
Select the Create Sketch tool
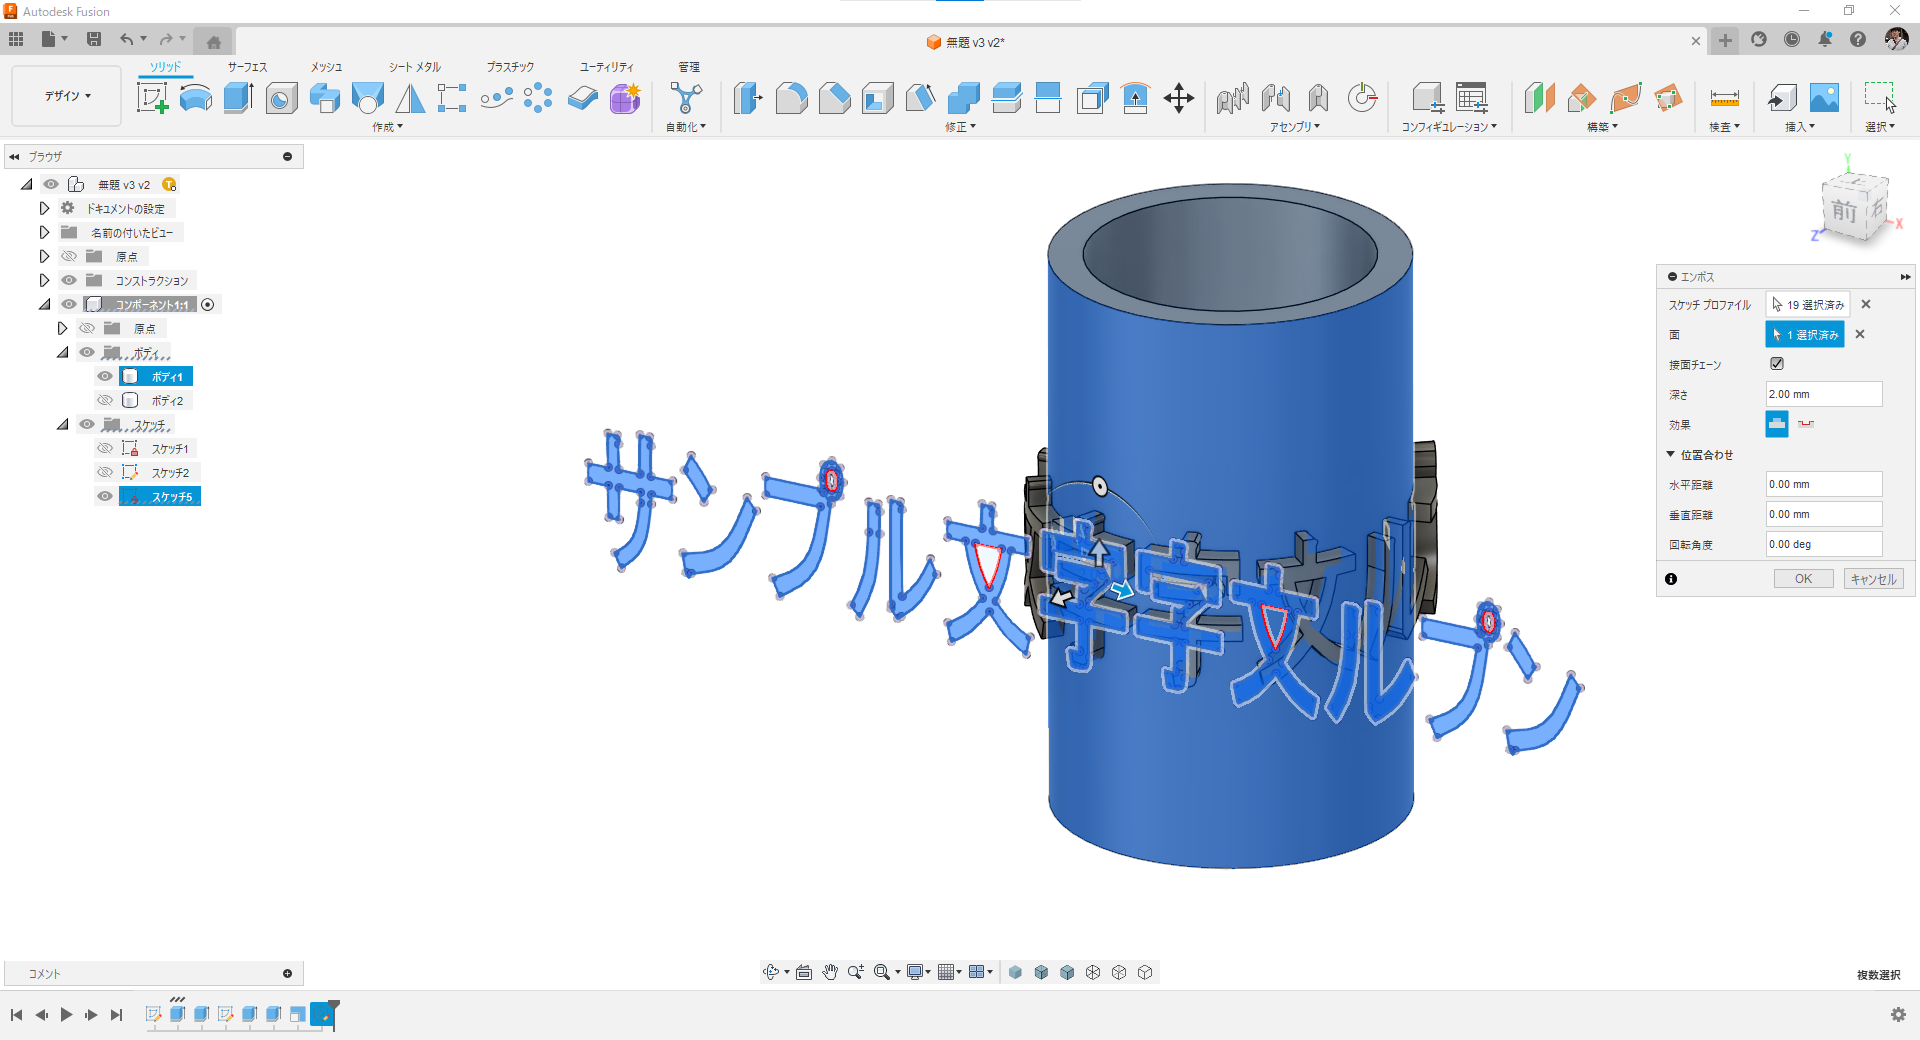[152, 98]
